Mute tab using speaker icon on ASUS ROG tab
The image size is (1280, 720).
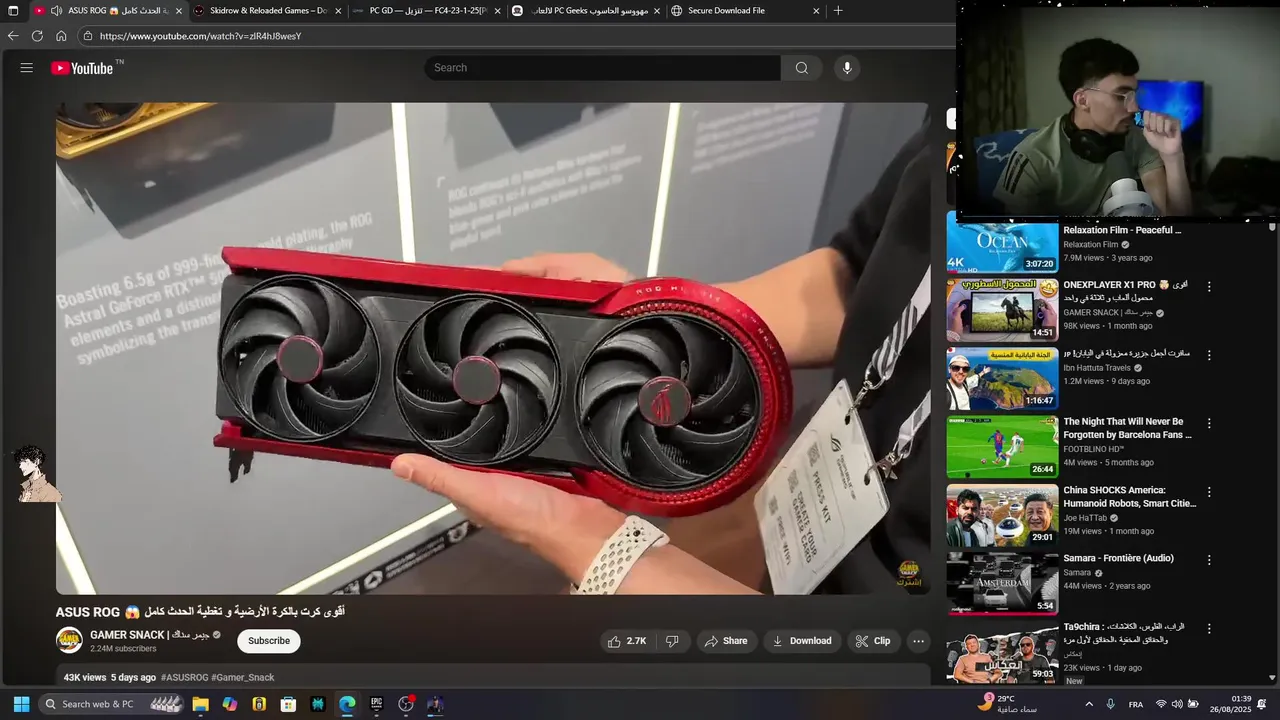(x=56, y=11)
